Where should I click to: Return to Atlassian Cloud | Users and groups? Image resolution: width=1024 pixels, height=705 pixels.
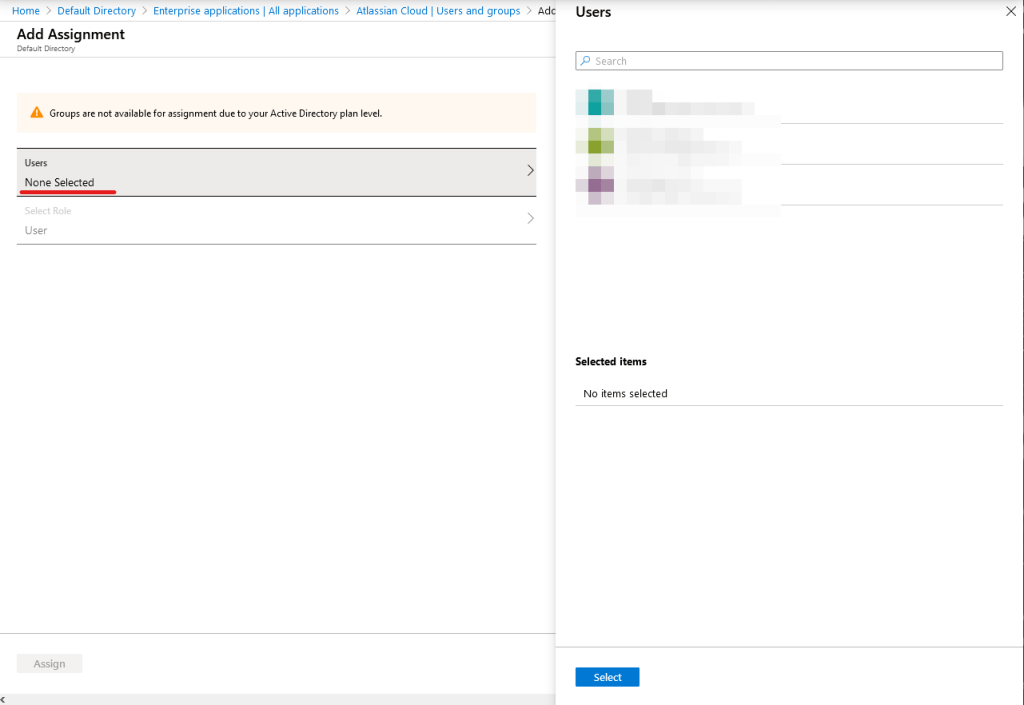[438, 11]
